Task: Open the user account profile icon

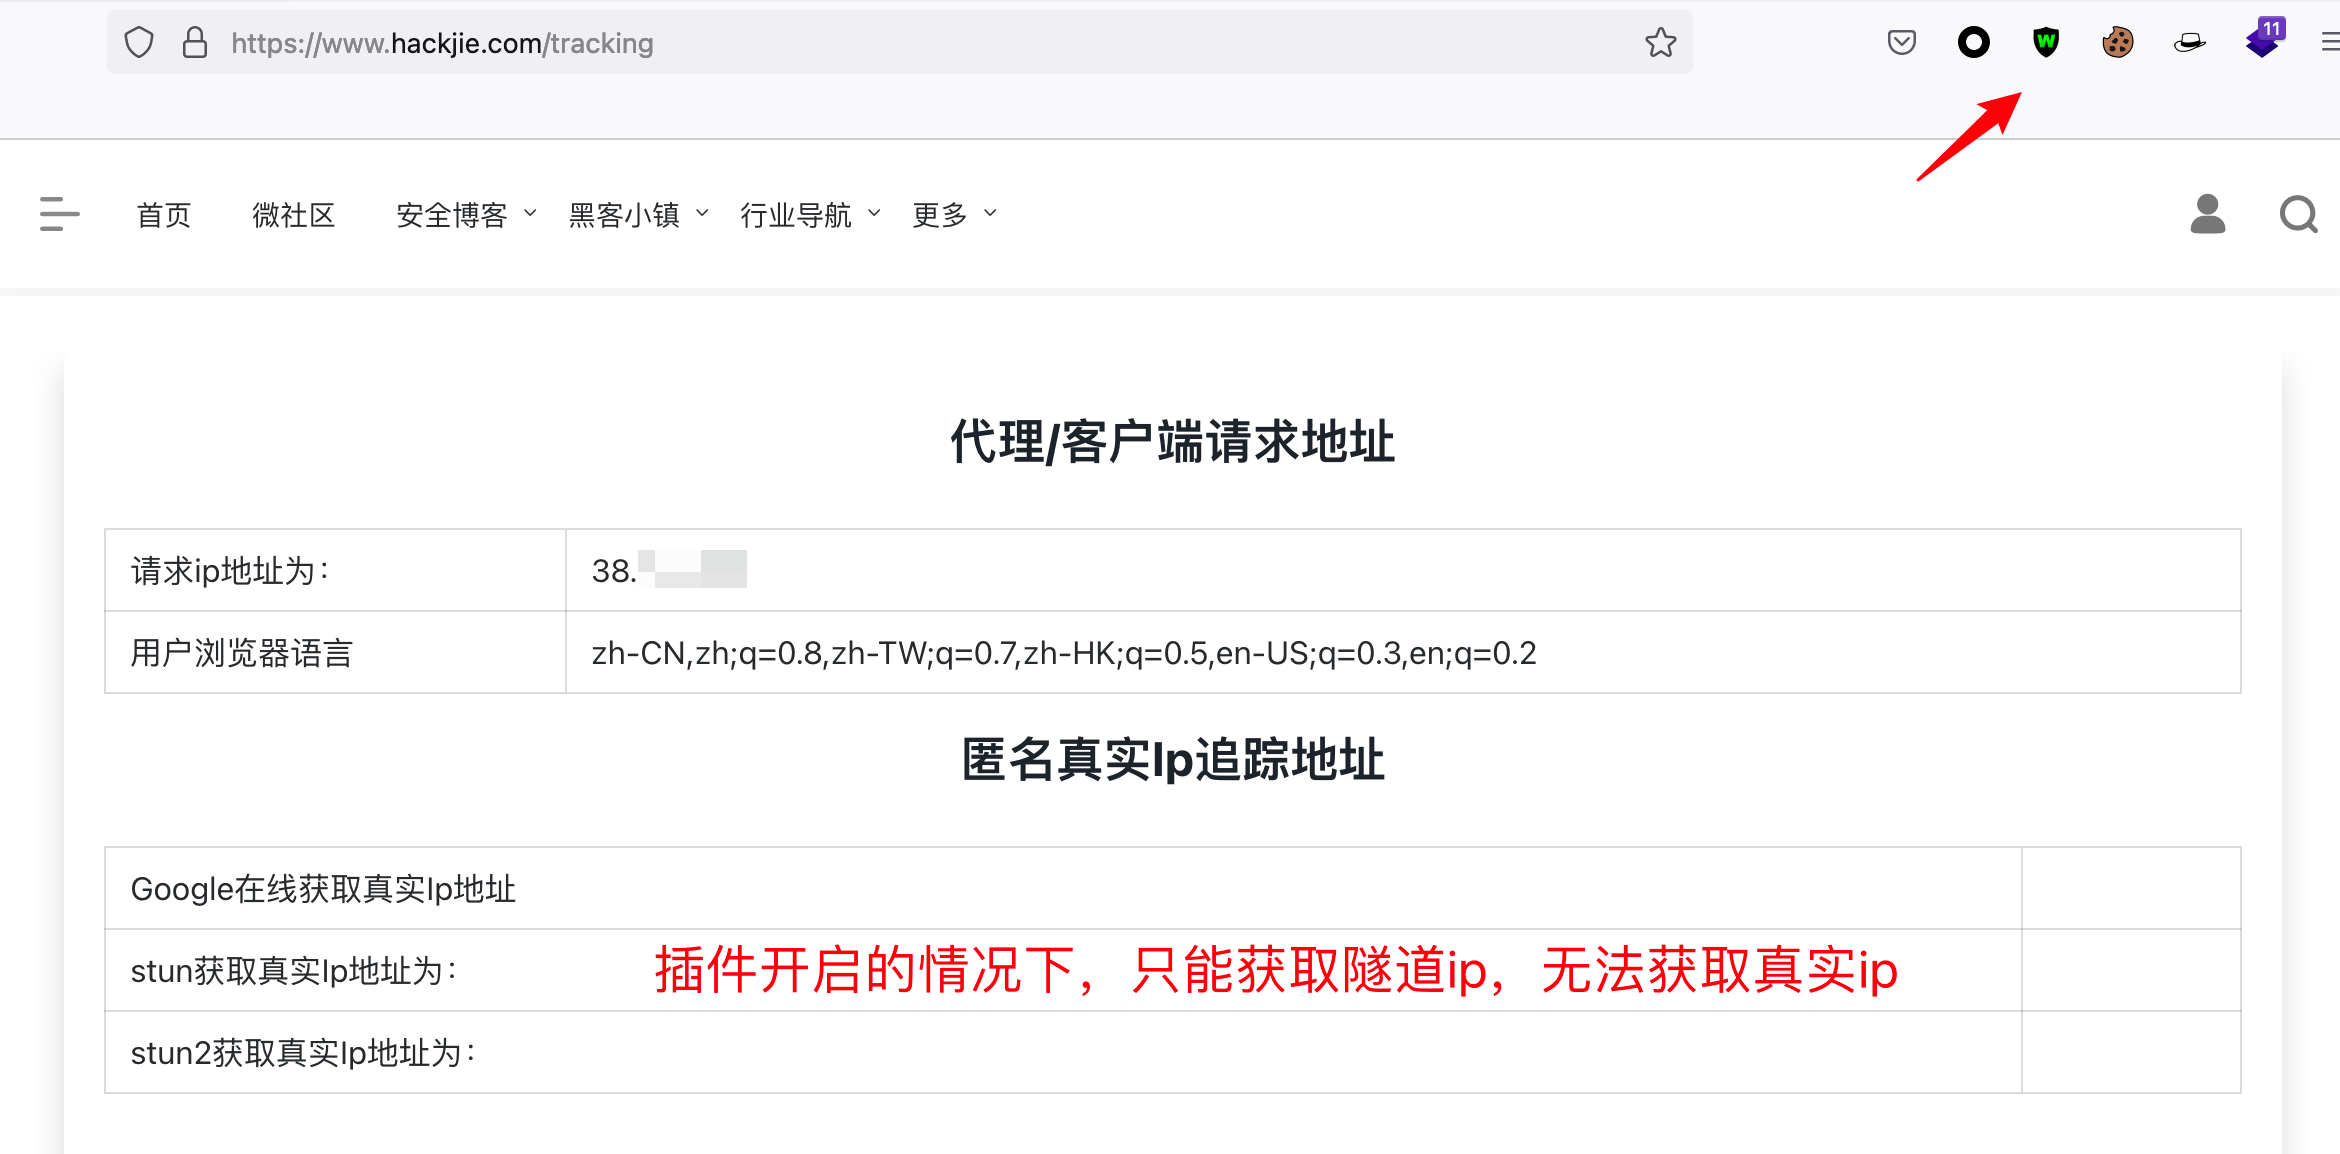Action: [2207, 214]
